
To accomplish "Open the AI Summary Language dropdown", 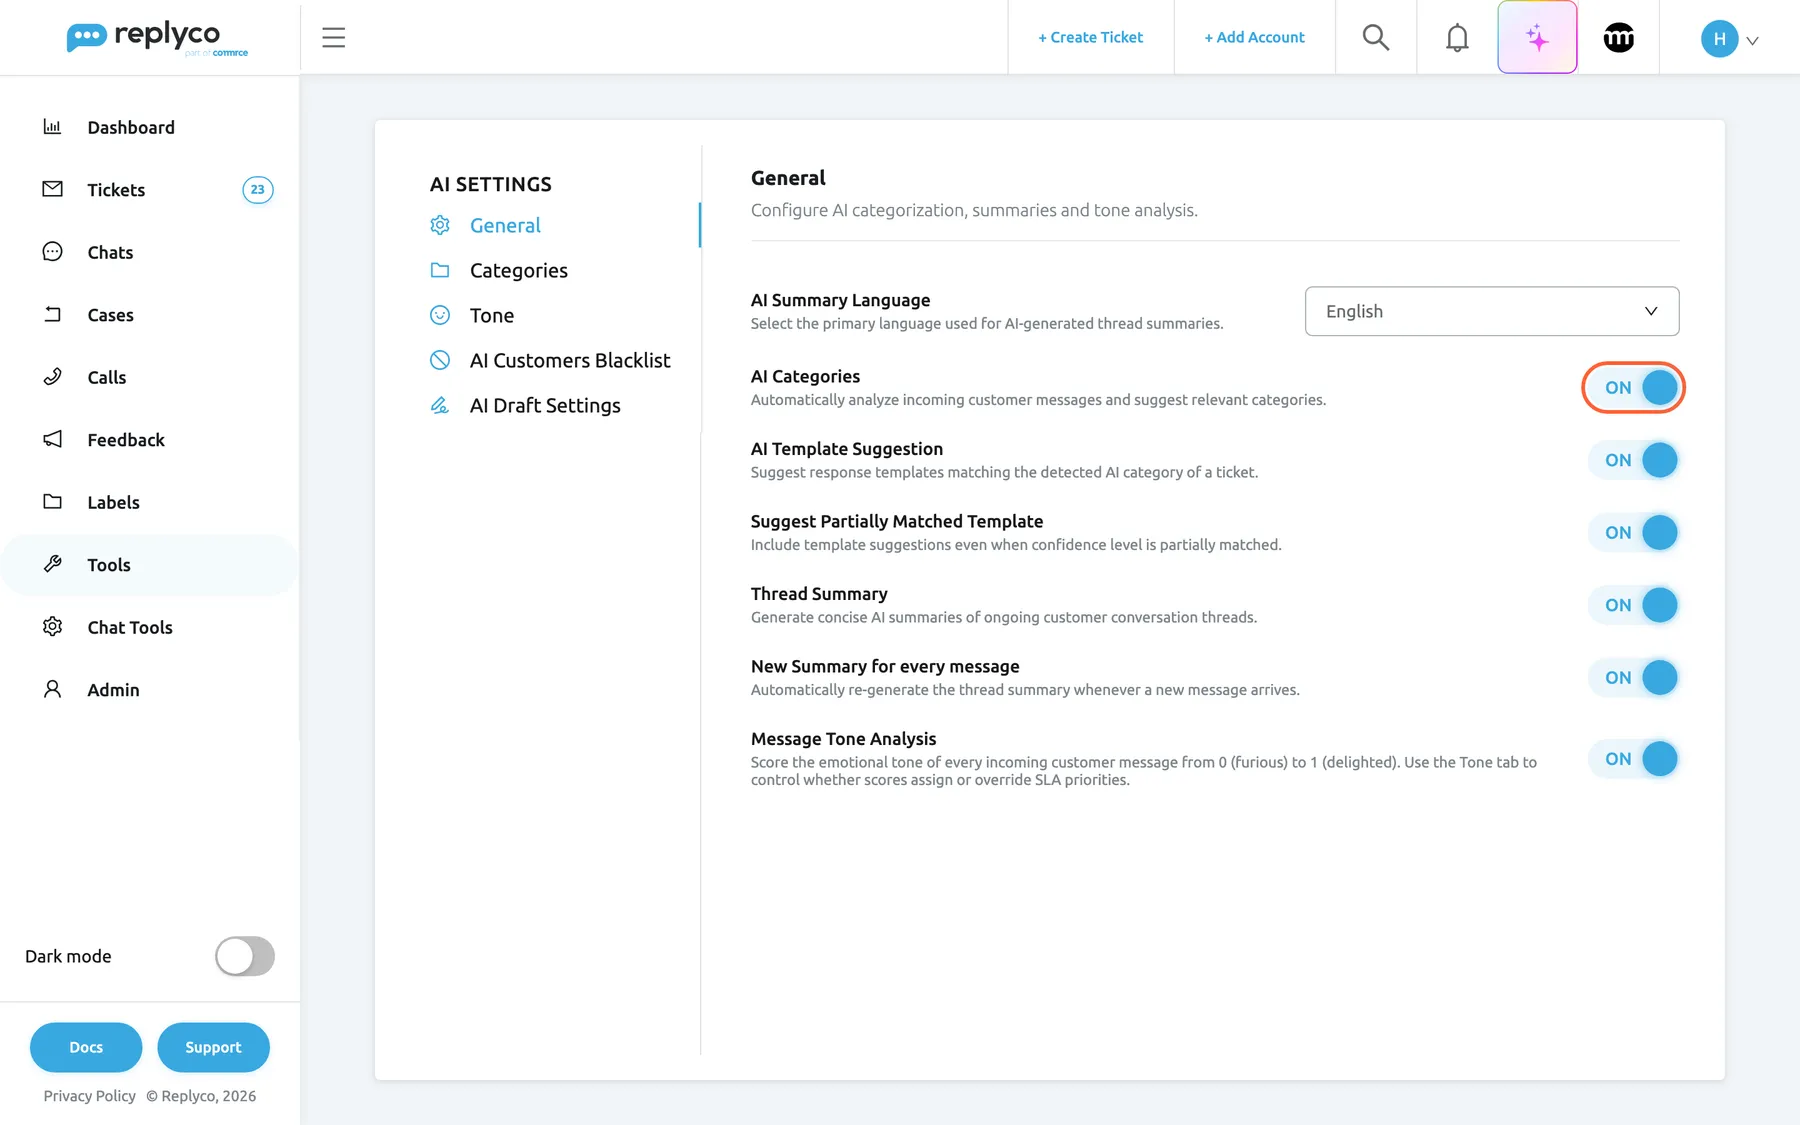I will click(1491, 311).
